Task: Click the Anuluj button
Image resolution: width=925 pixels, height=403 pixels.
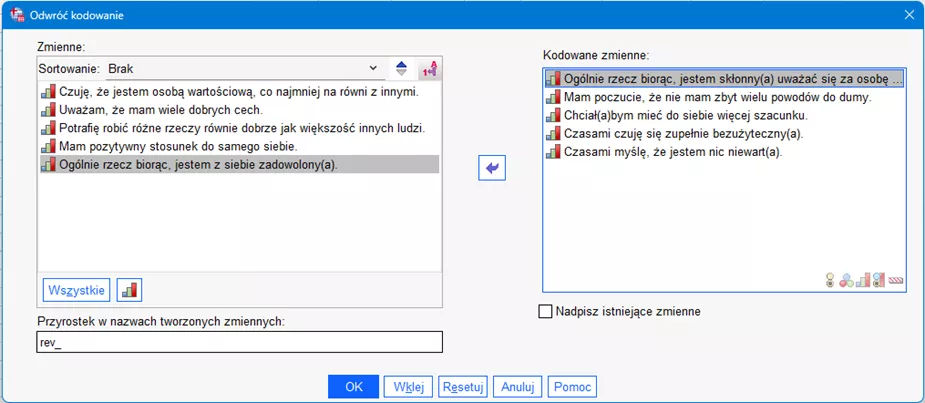Action: coord(518,387)
